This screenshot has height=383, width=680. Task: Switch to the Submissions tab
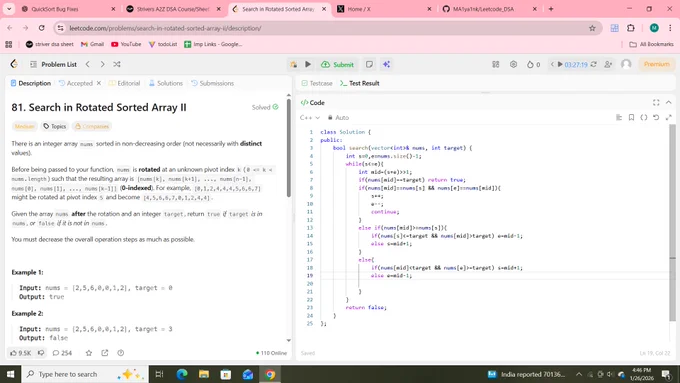click(212, 83)
